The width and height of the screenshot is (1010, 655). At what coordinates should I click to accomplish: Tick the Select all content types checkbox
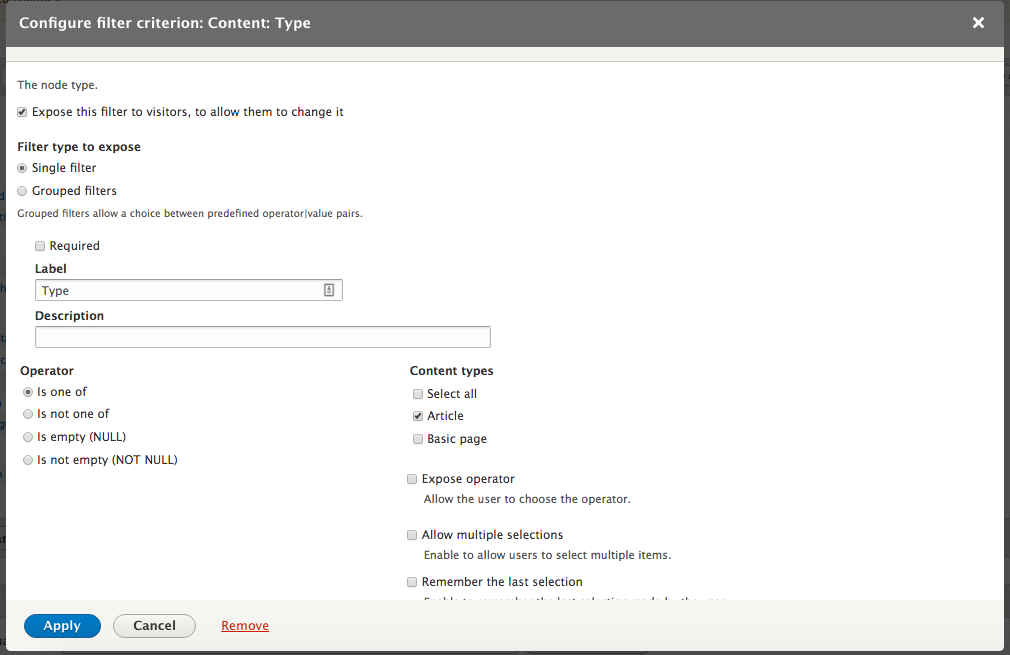tap(418, 394)
